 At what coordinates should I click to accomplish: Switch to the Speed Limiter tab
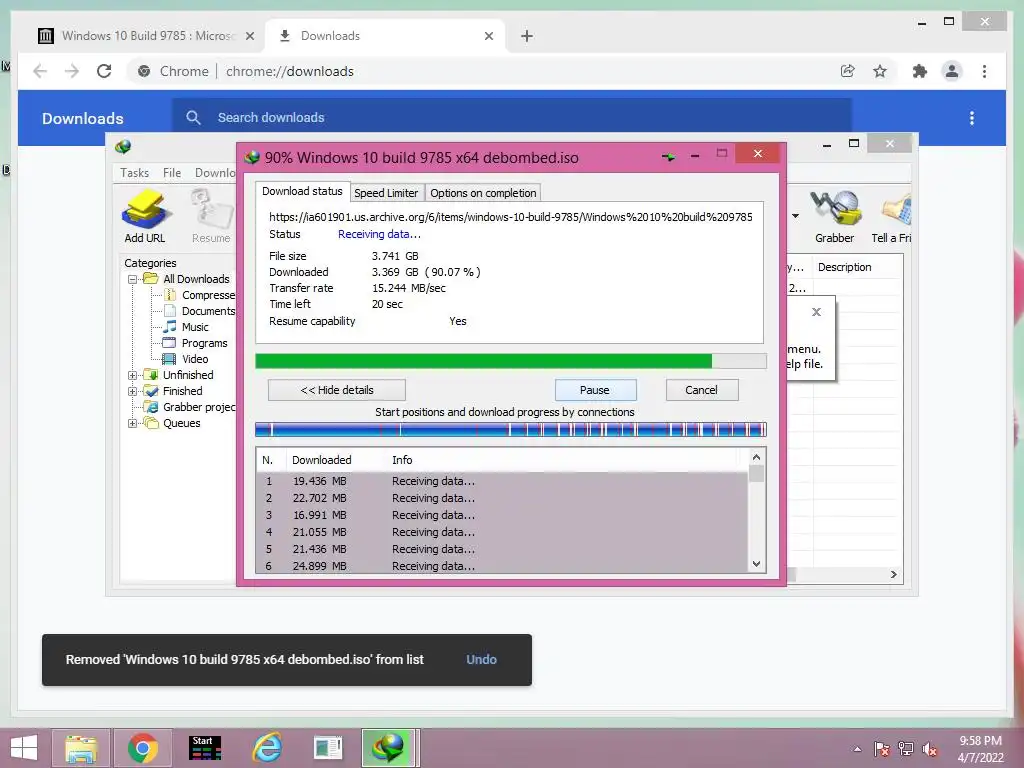pyautogui.click(x=386, y=193)
